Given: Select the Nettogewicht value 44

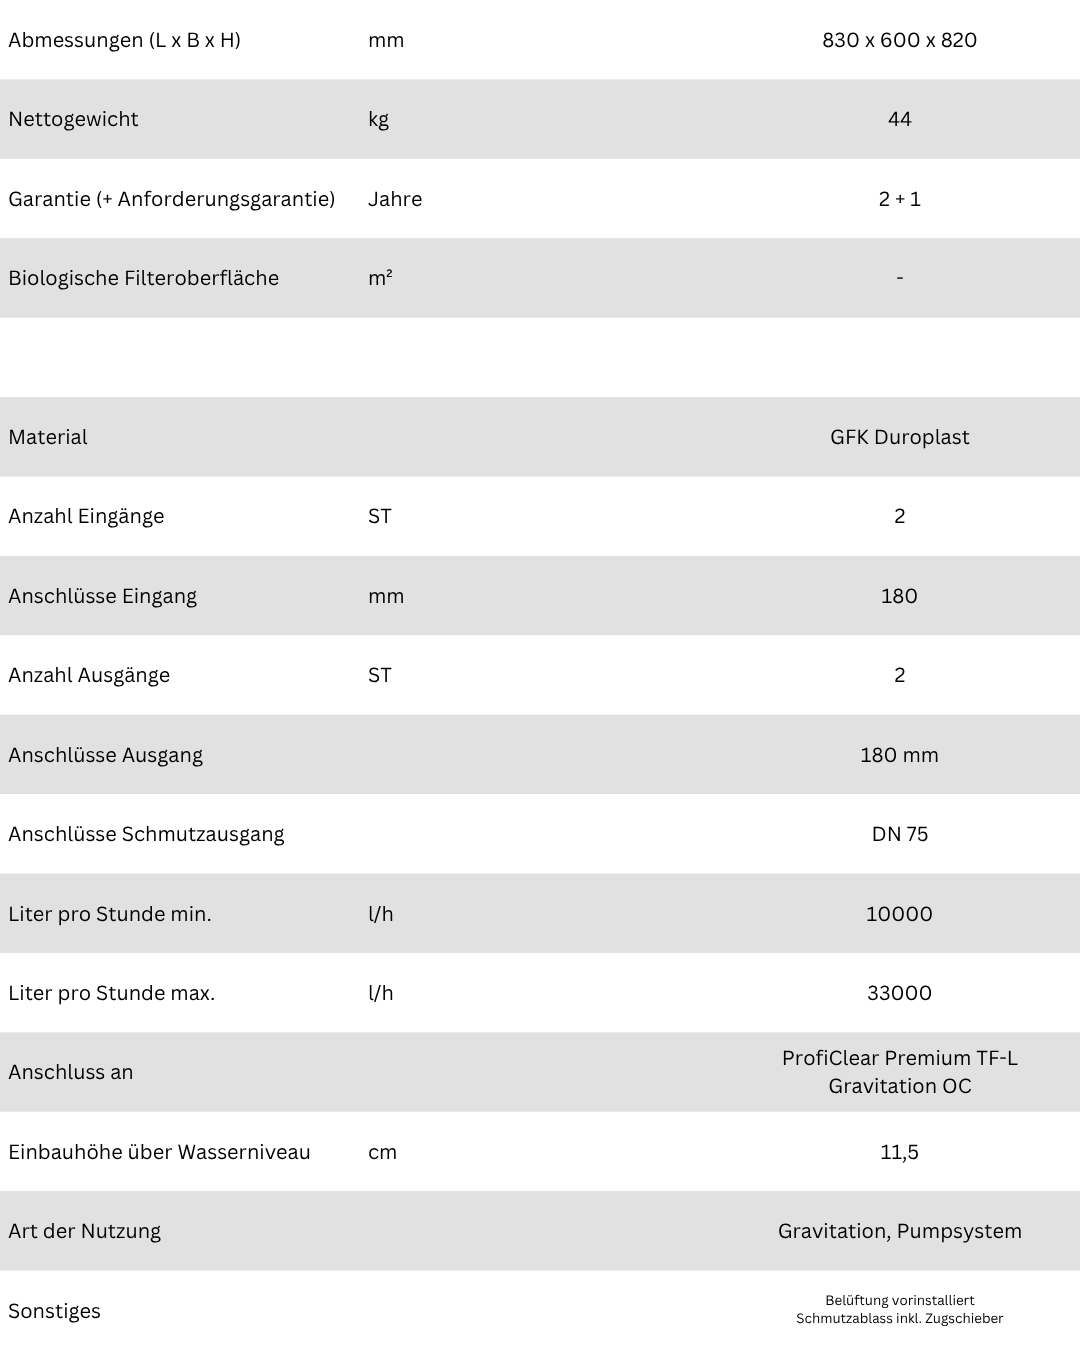Looking at the screenshot, I should [899, 119].
